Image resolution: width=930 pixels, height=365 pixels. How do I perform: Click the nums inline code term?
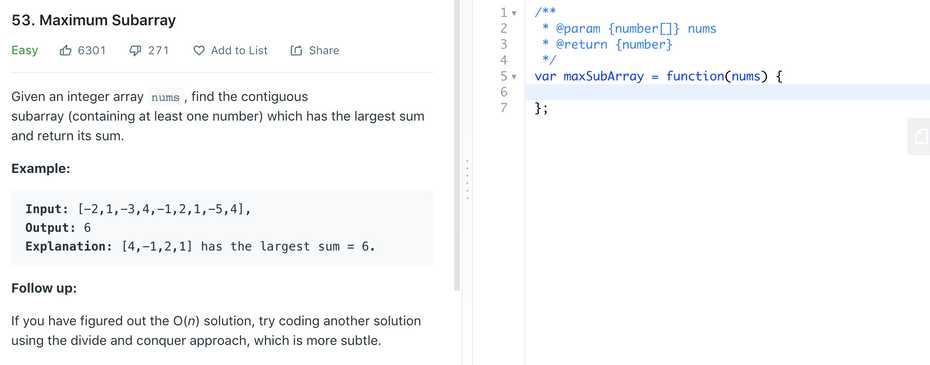point(165,97)
